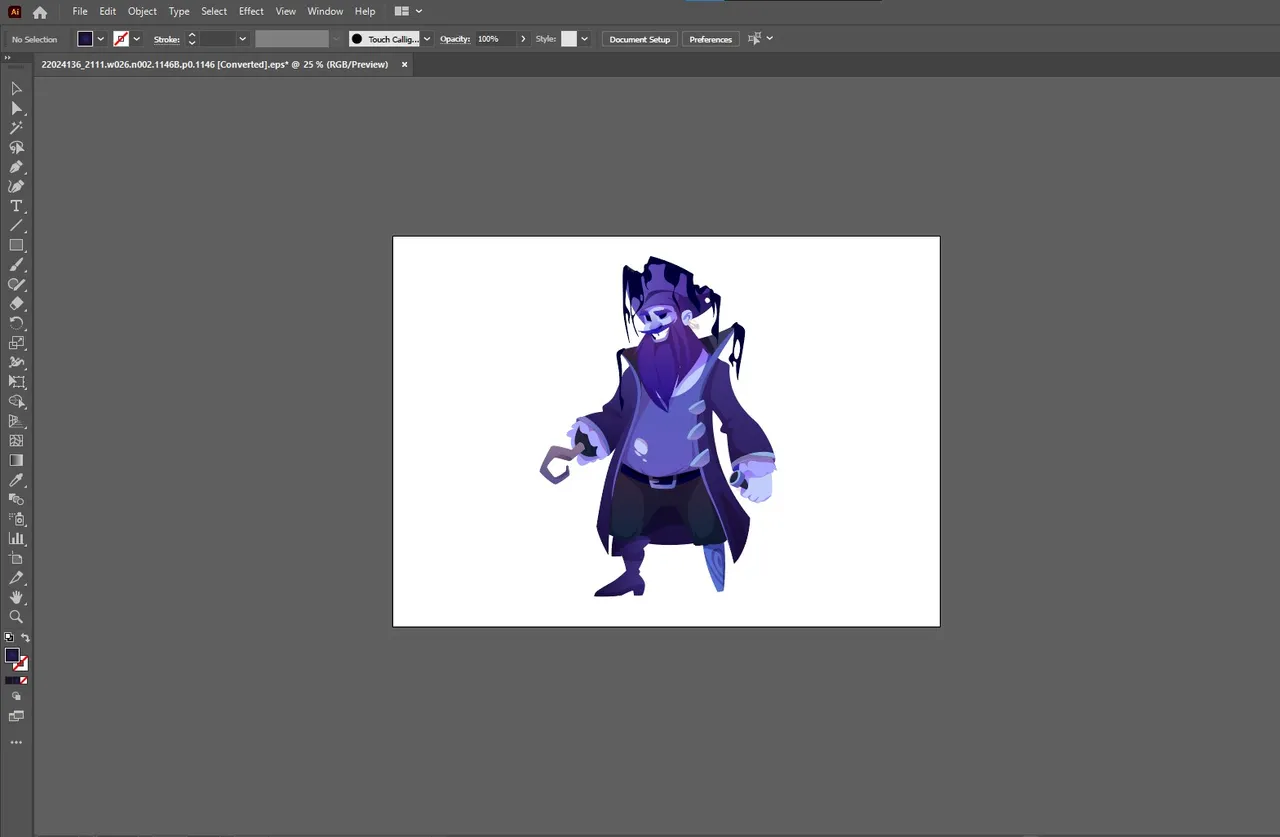Pick the Perspective Grid tool
Image resolution: width=1280 pixels, height=837 pixels.
16,421
